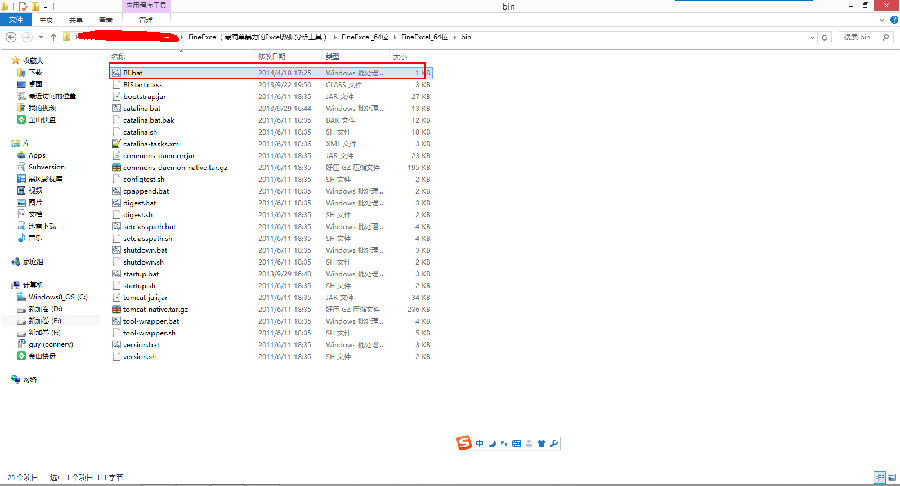
Task: Sort files by the Size column header
Action: point(402,57)
